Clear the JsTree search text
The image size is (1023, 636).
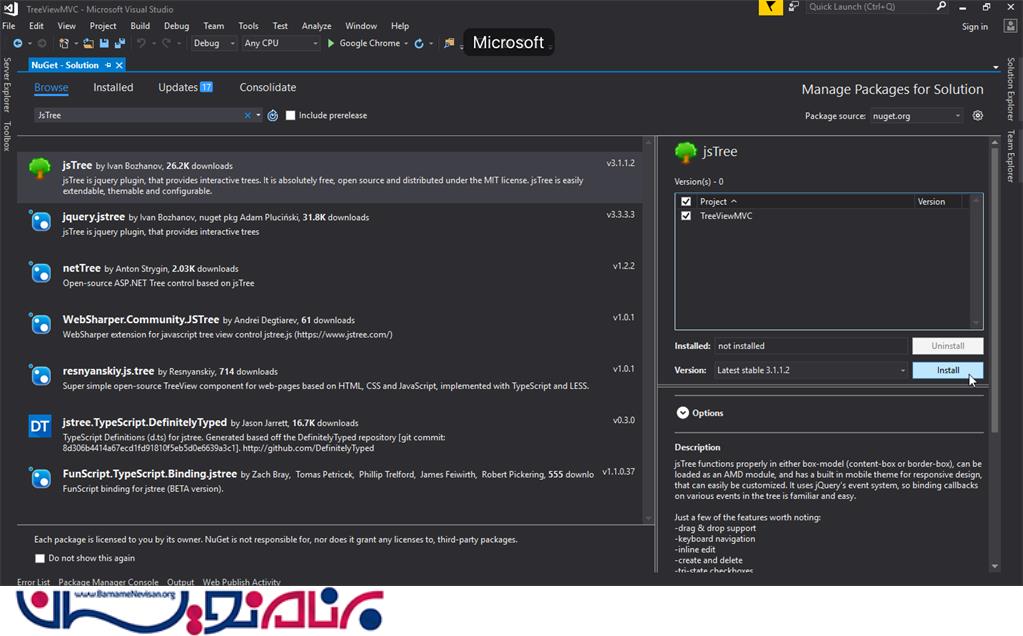pos(247,115)
